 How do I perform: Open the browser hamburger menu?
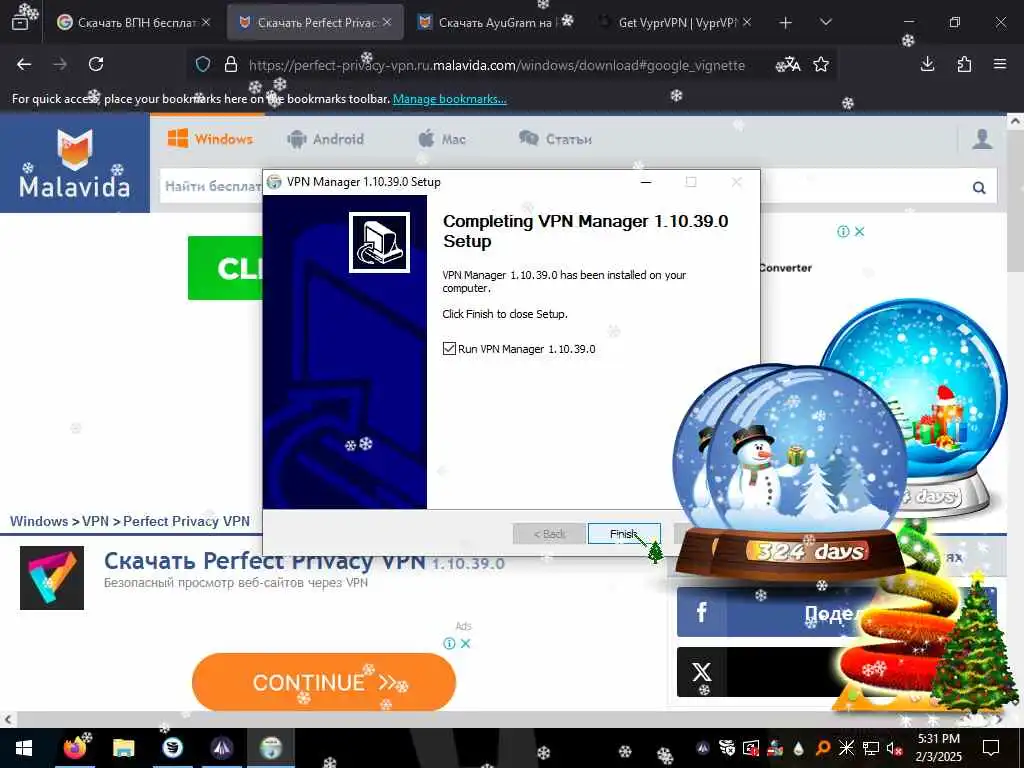[x=1000, y=64]
